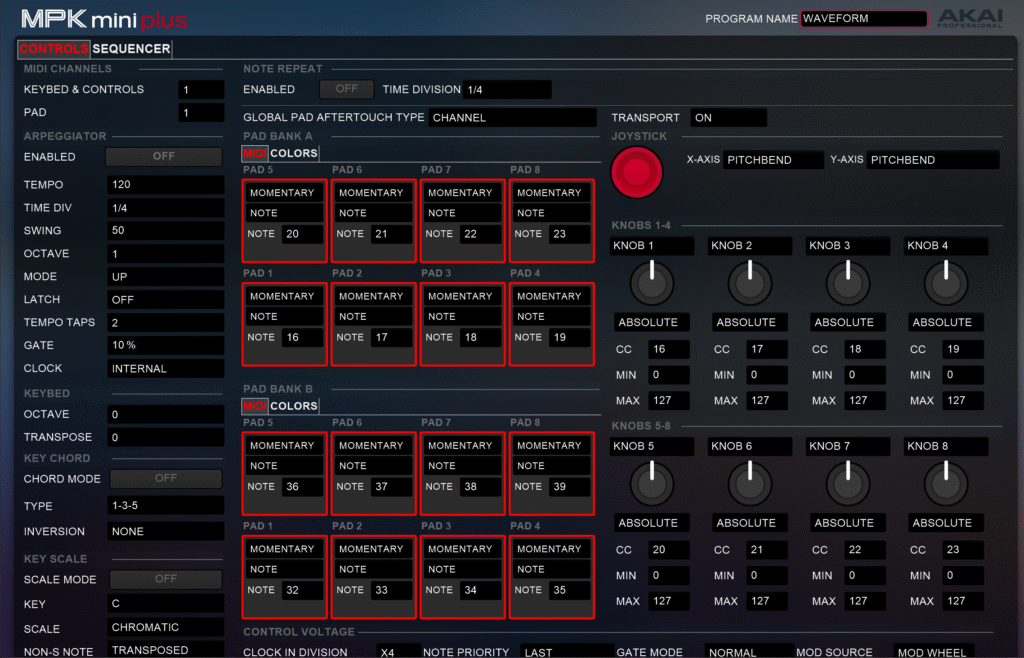The width and height of the screenshot is (1024, 658).
Task: Click the Knob 1 dial
Action: 652,282
